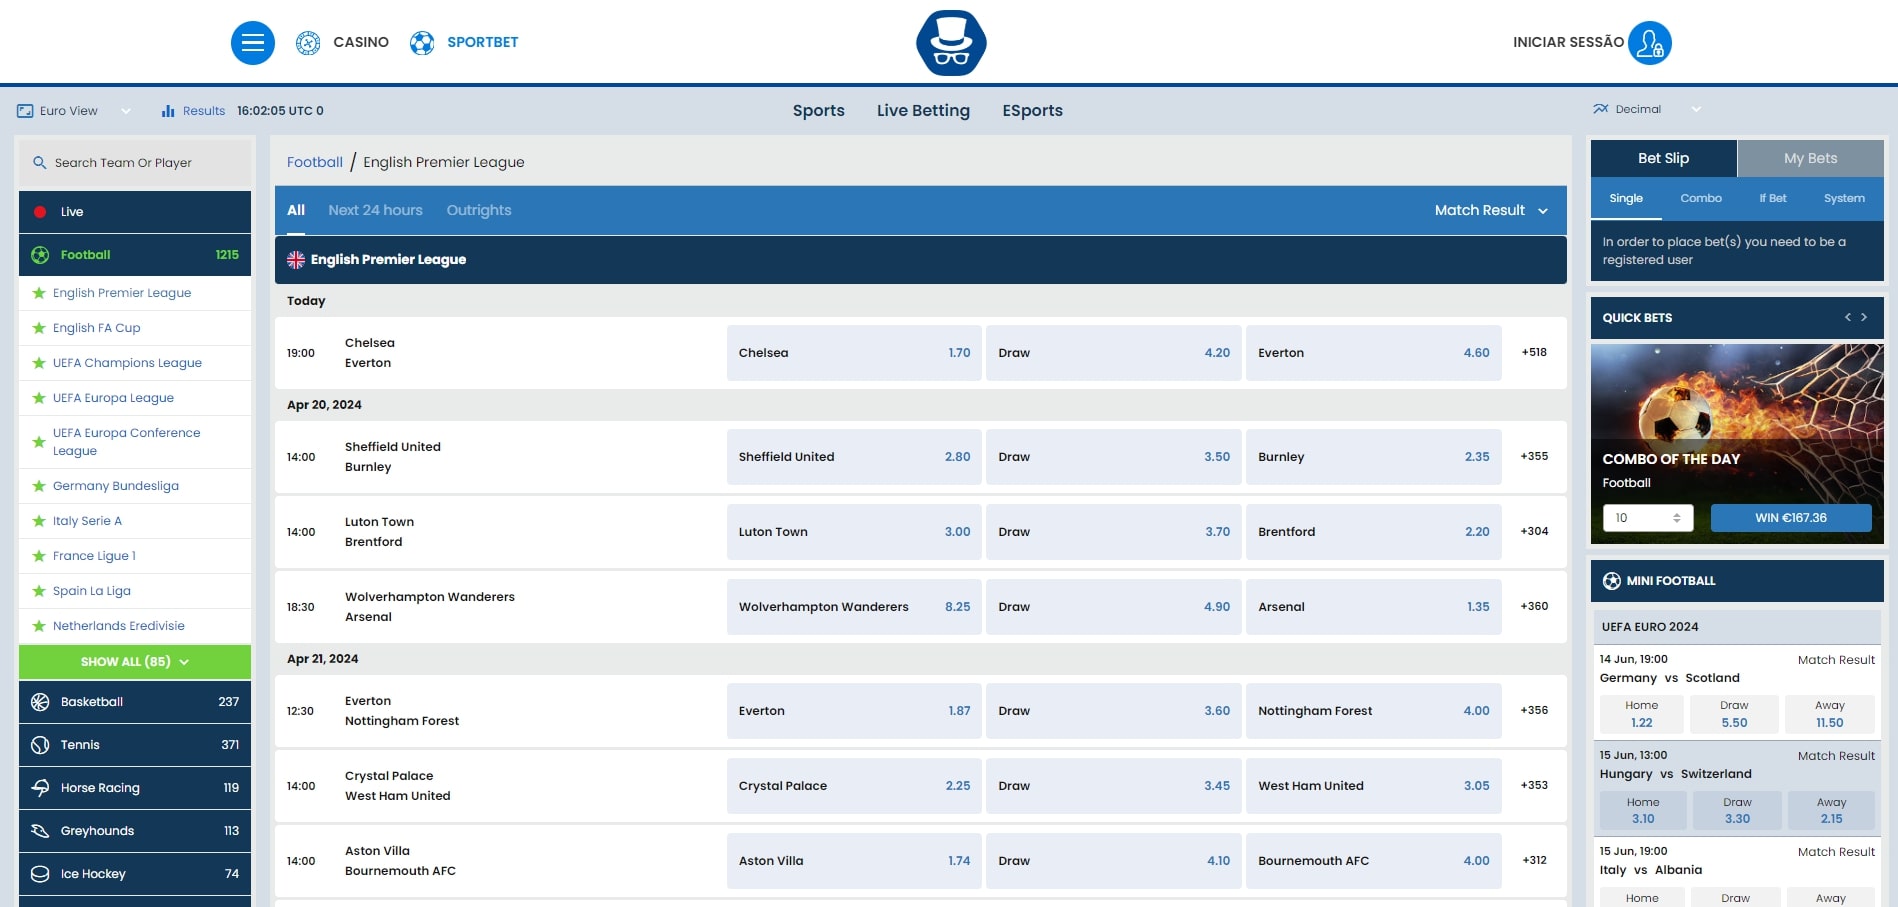Click the Search Team Or Player field

134,163
